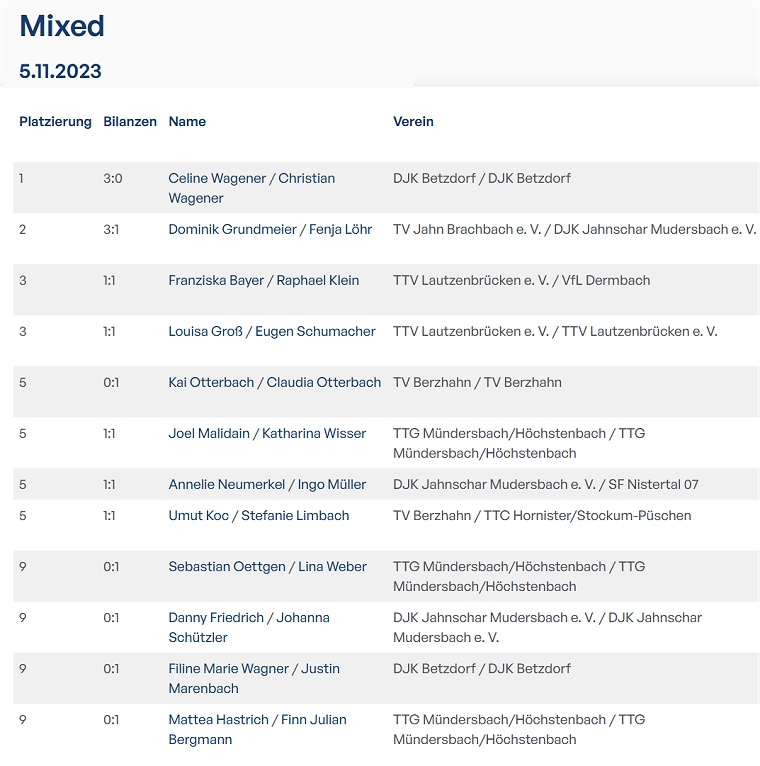Click the 3:0 result in first row
Image resolution: width=760 pixels, height=766 pixels.
[112, 179]
